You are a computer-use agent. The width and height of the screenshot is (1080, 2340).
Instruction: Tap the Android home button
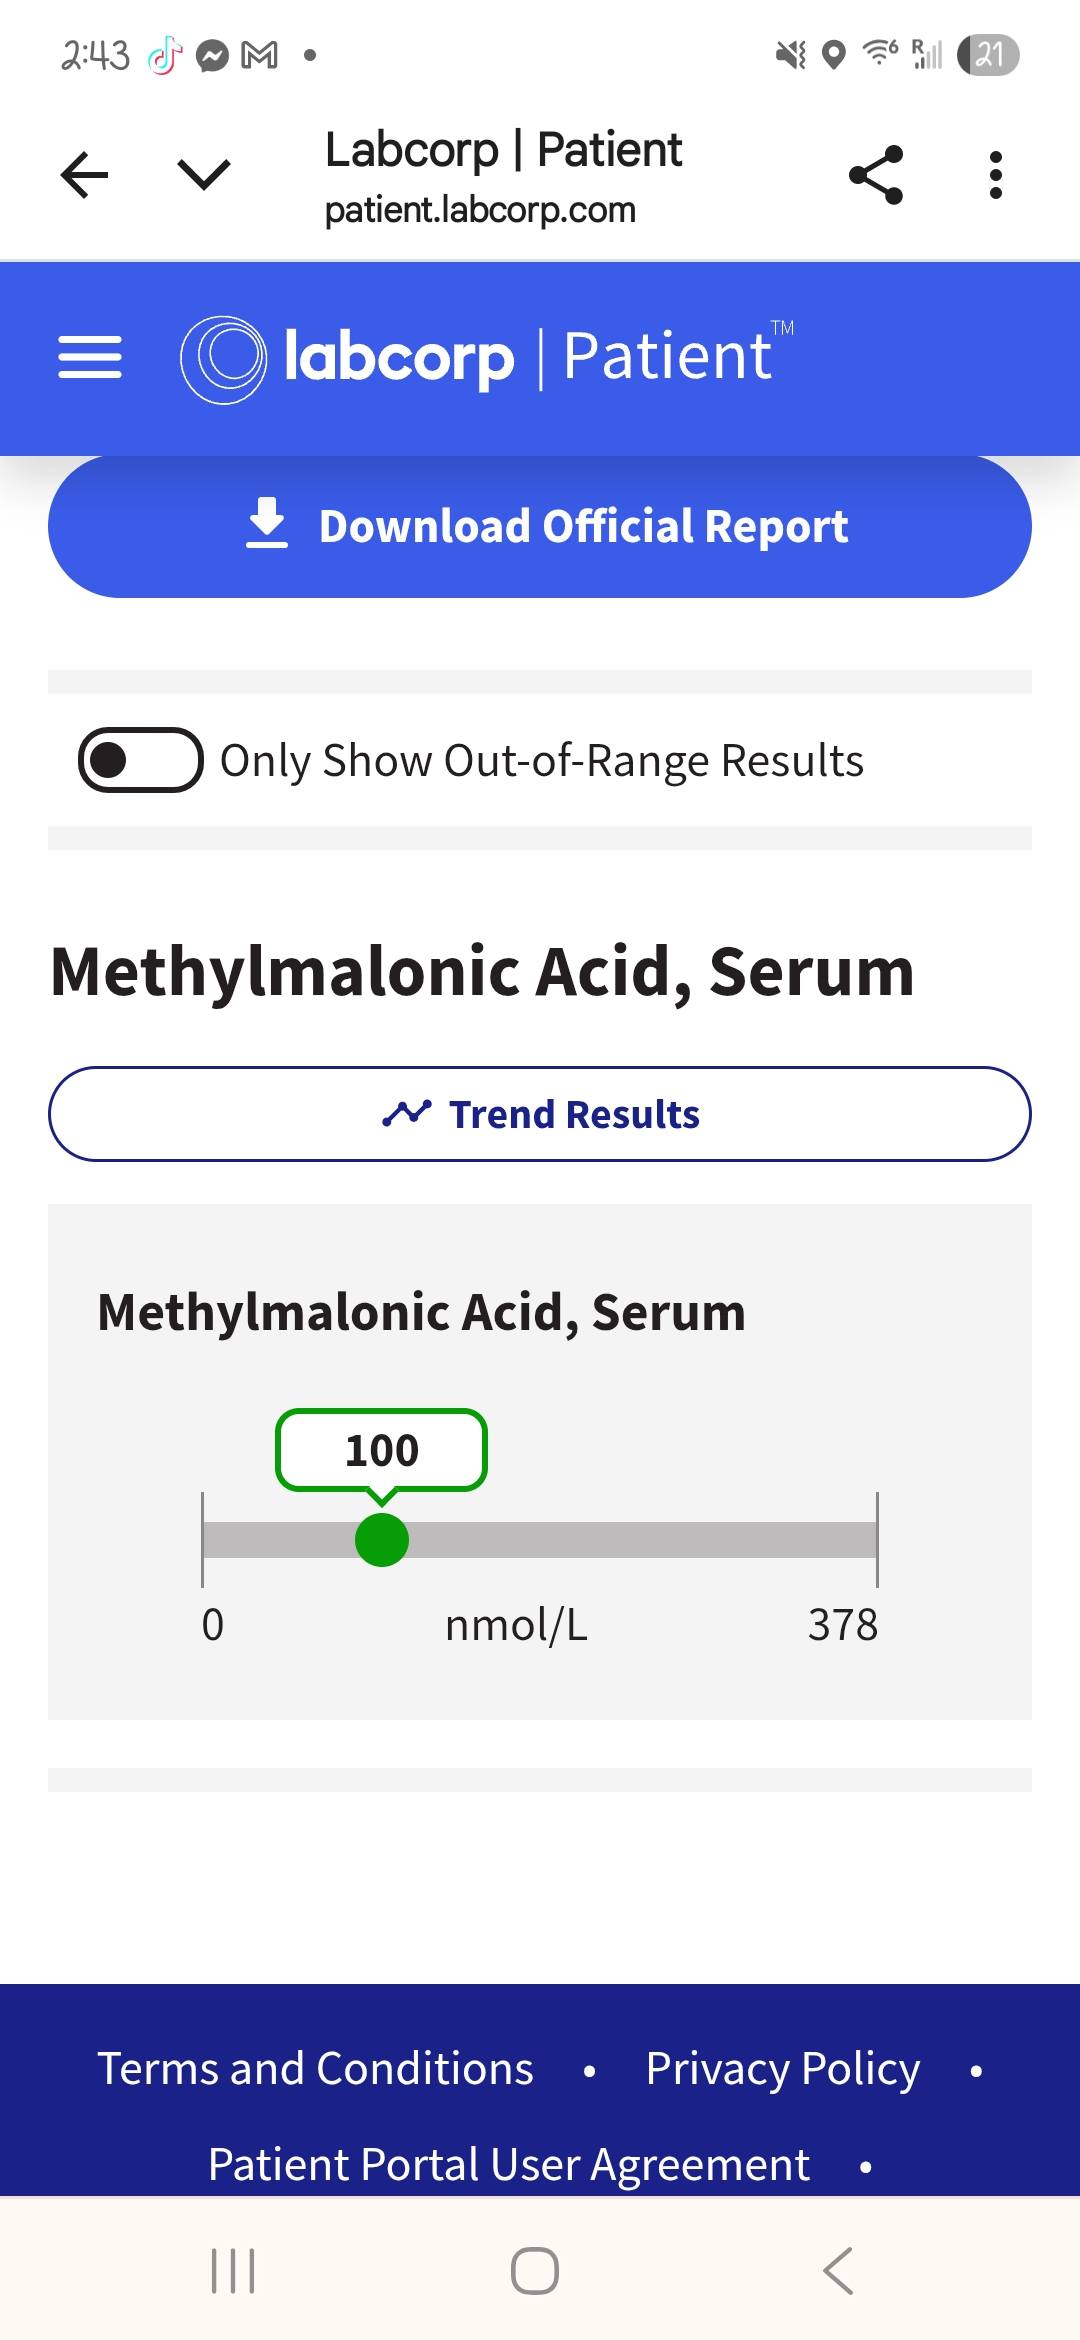(x=535, y=2270)
